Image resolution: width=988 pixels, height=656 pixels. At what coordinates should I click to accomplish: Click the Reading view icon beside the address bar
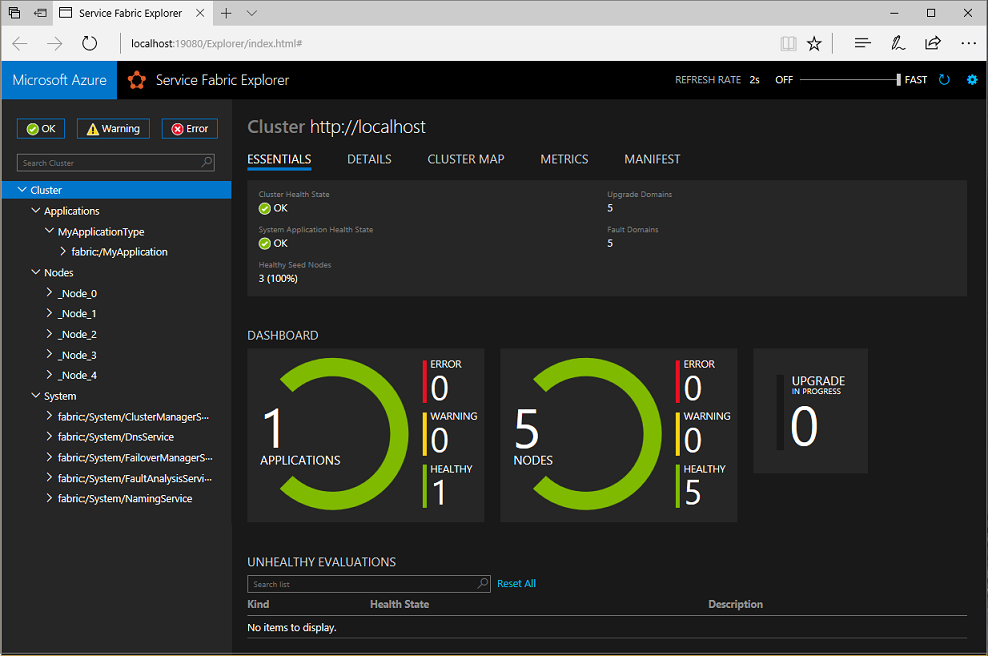(788, 43)
